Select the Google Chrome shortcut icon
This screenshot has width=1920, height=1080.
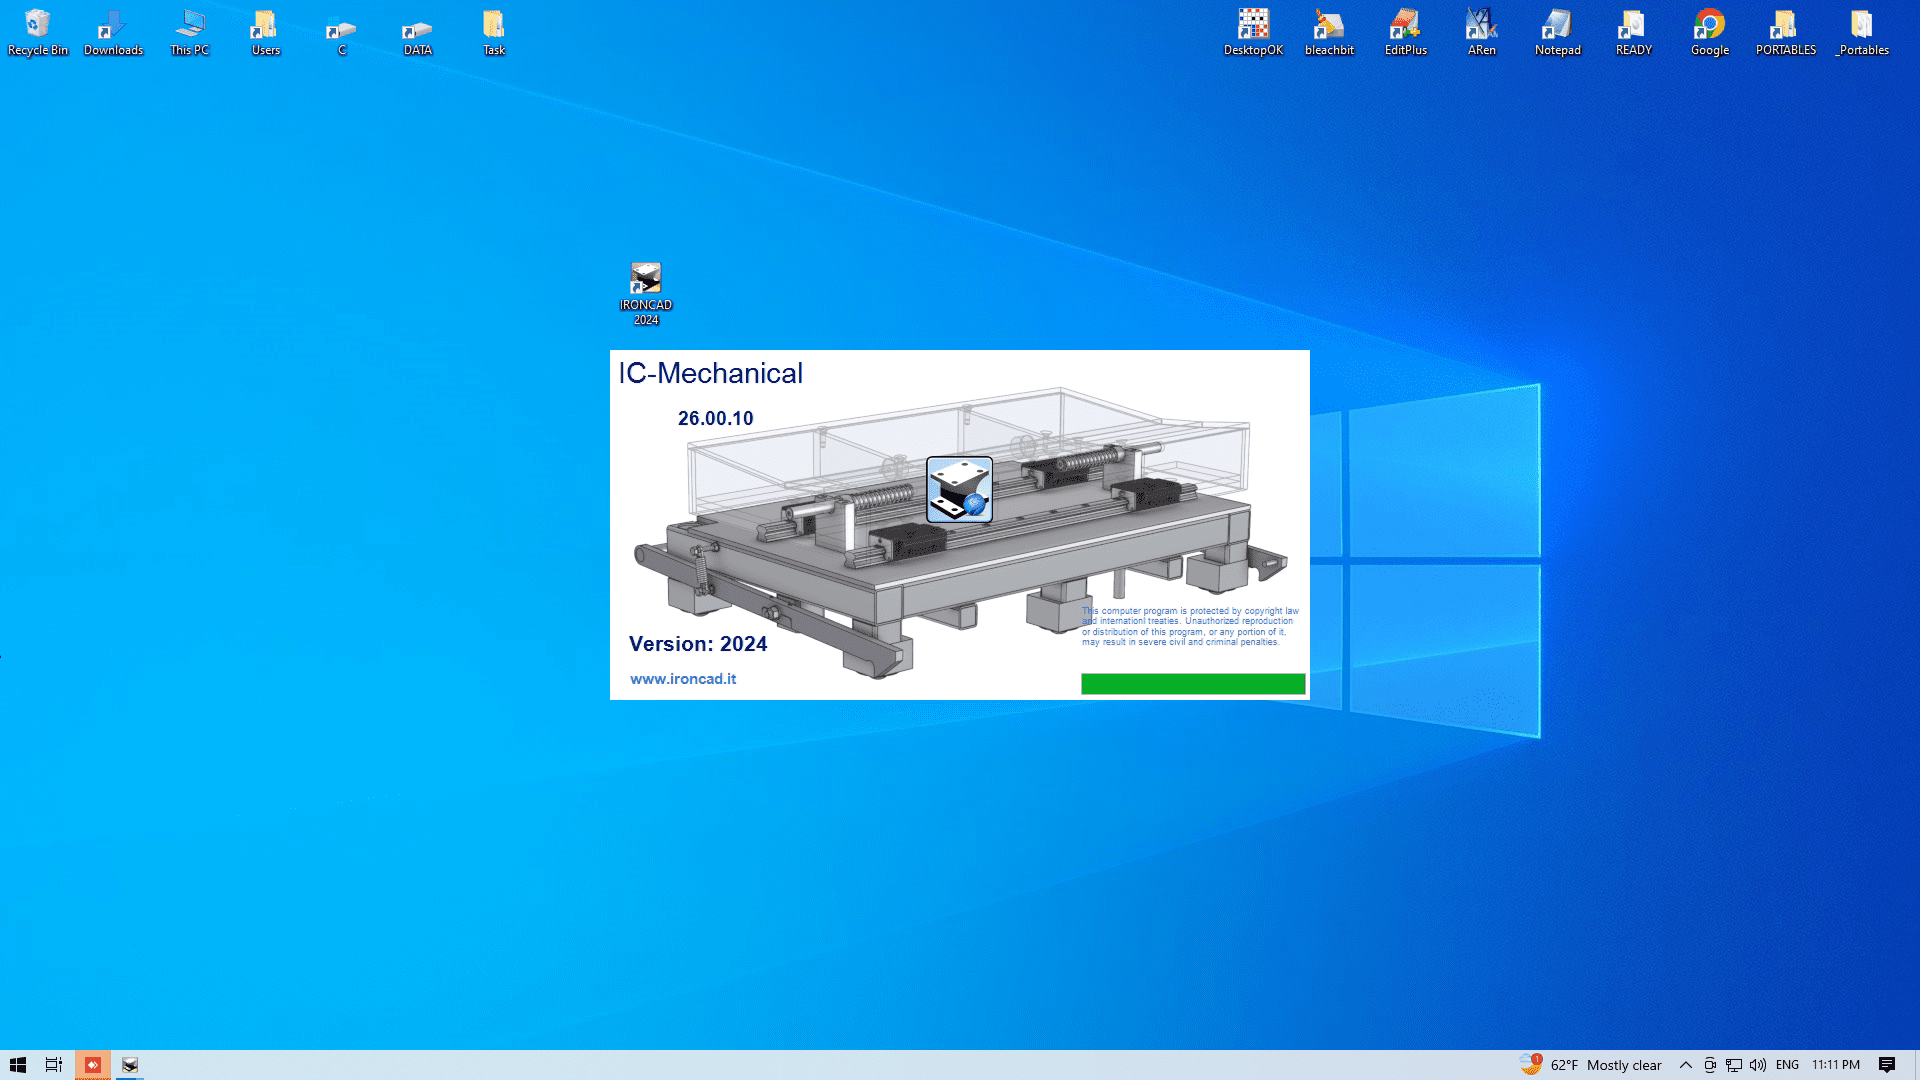(x=1709, y=32)
